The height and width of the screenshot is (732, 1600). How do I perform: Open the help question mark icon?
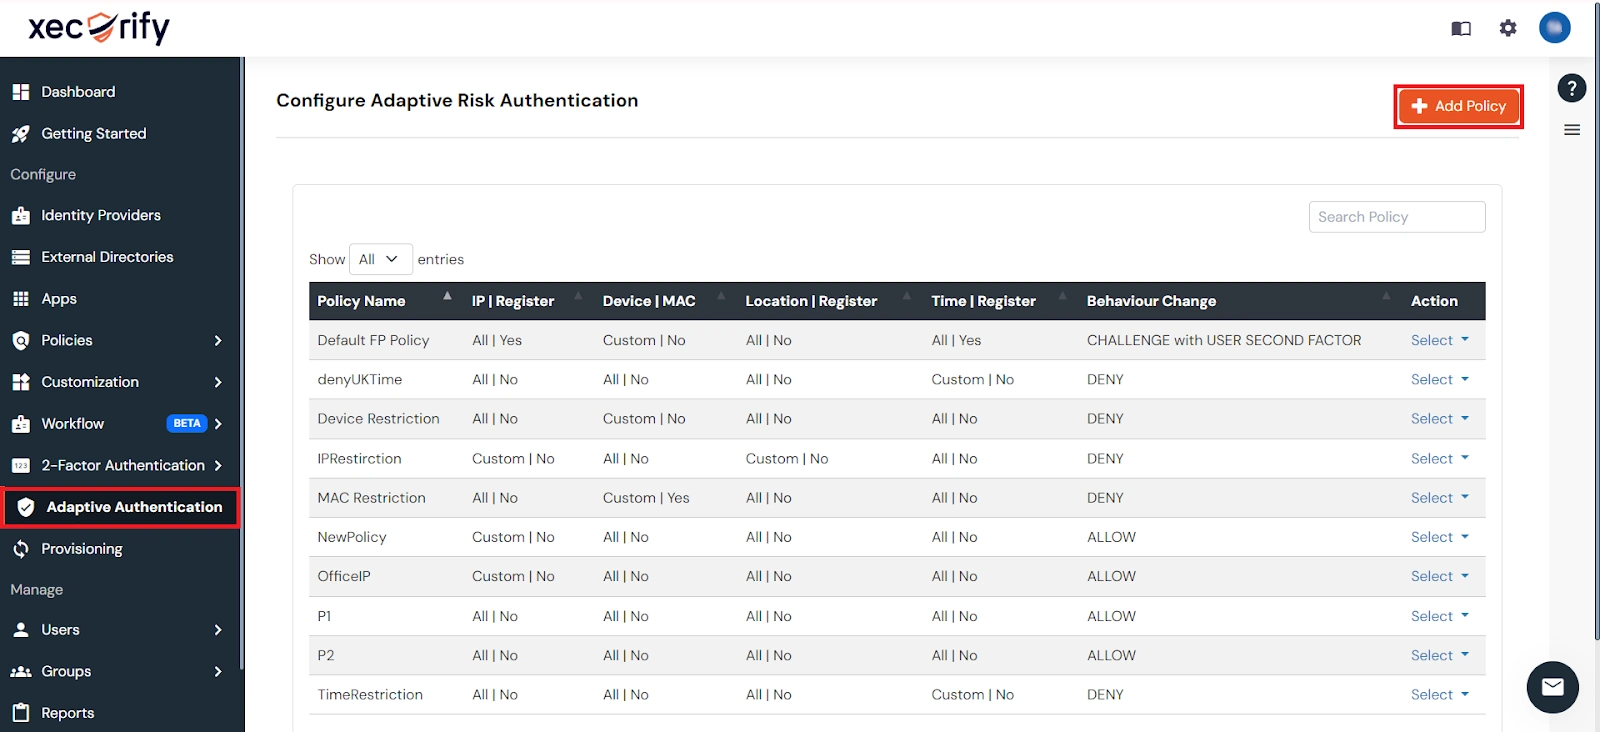pyautogui.click(x=1572, y=88)
